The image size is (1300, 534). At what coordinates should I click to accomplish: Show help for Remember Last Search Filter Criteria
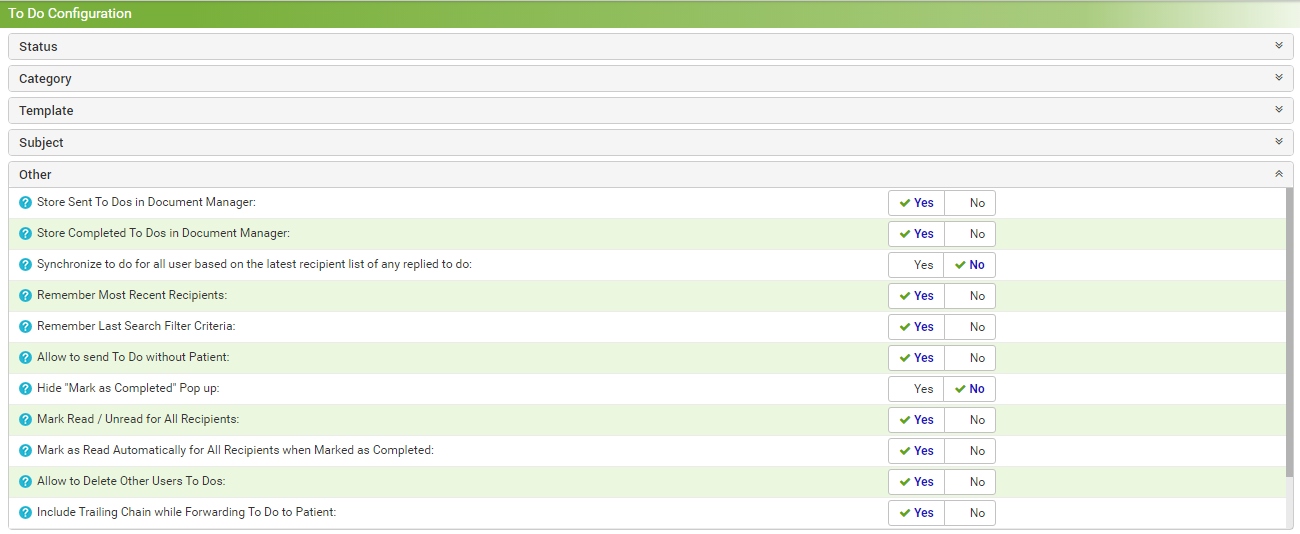[x=26, y=327]
